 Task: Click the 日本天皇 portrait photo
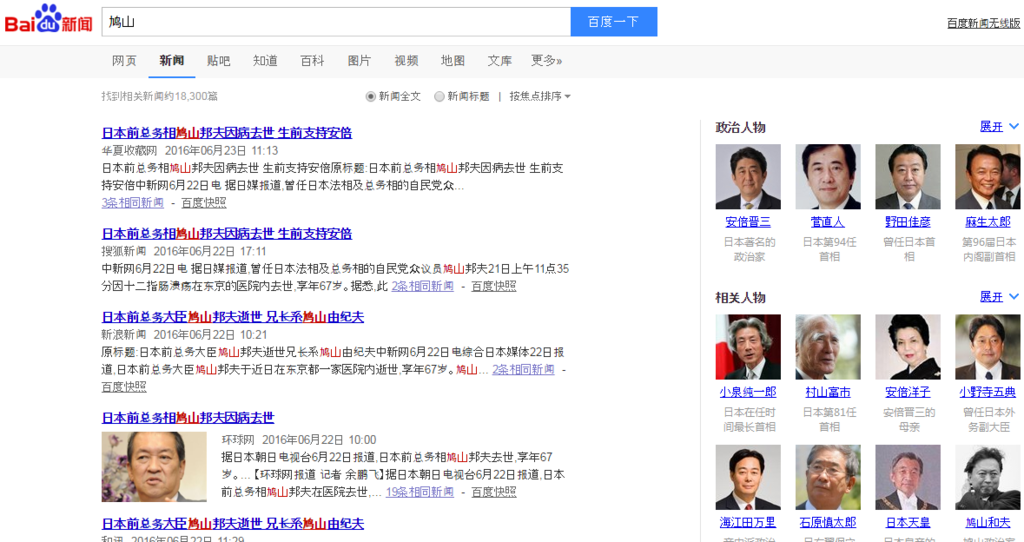[x=908, y=477]
